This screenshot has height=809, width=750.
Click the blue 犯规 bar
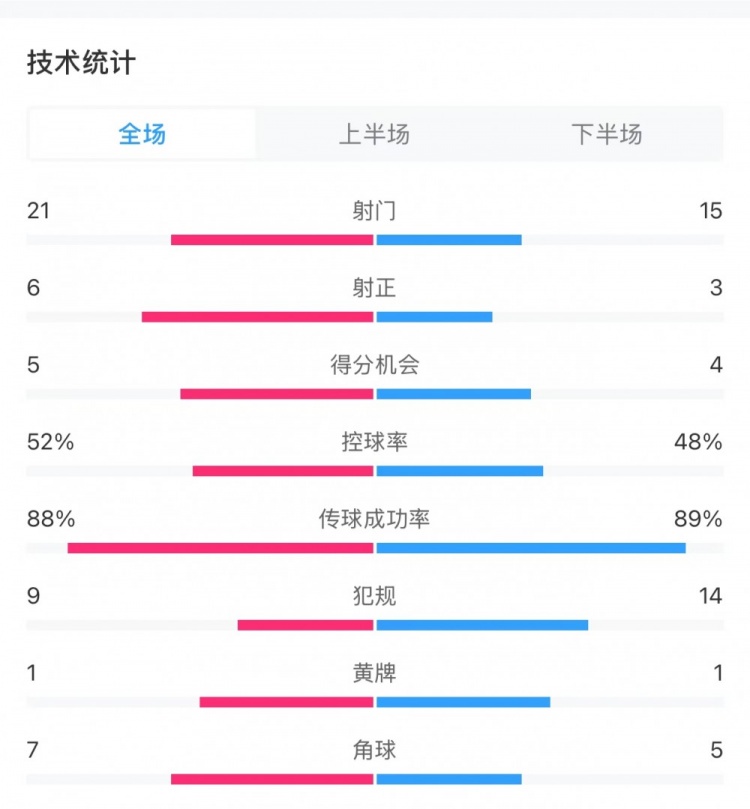pos(482,625)
